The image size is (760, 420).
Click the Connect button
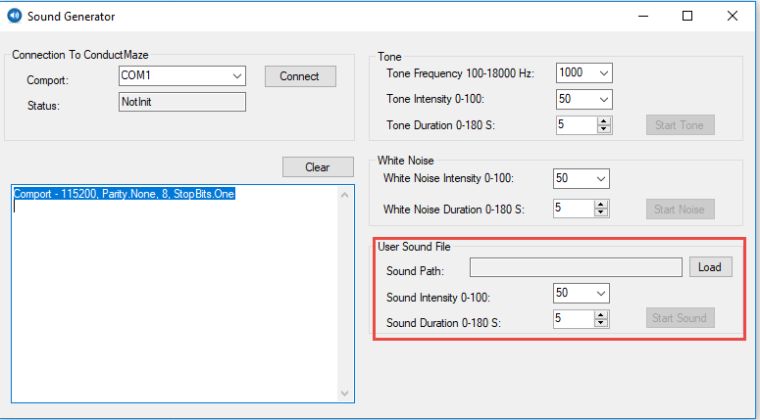[299, 76]
